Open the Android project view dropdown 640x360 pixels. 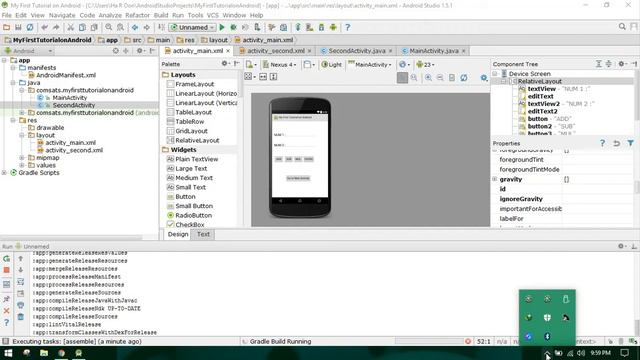click(29, 51)
